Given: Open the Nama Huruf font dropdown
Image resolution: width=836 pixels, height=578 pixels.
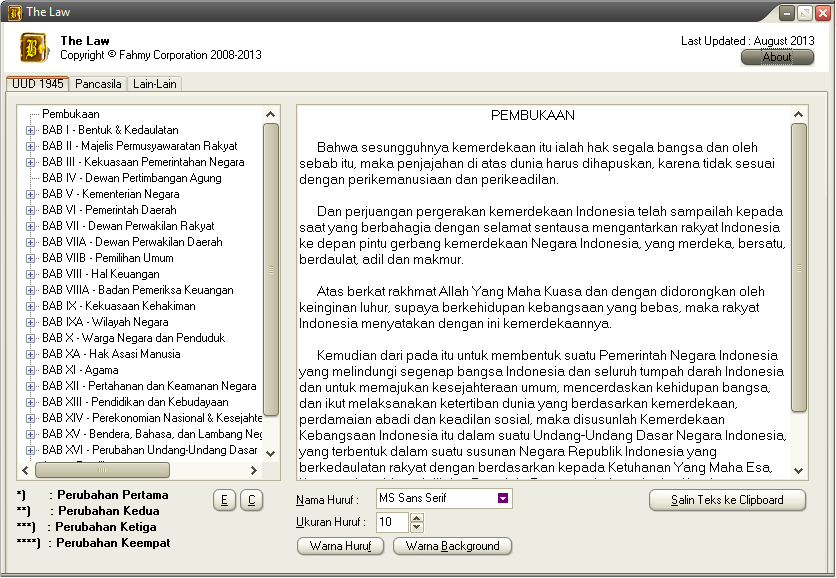Looking at the screenshot, I should pos(503,498).
